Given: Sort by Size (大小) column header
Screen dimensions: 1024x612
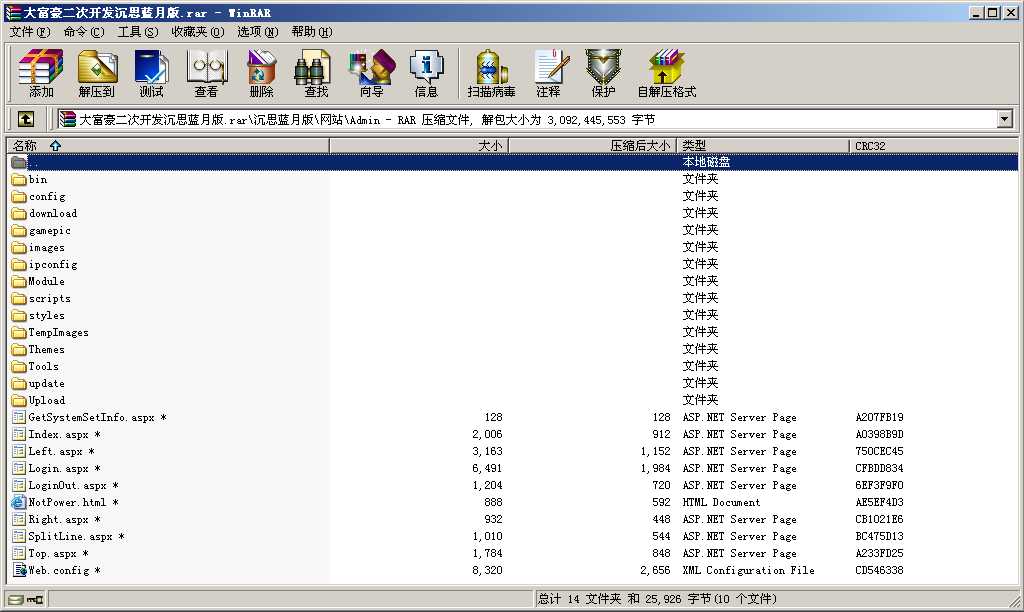Looking at the screenshot, I should coord(419,145).
